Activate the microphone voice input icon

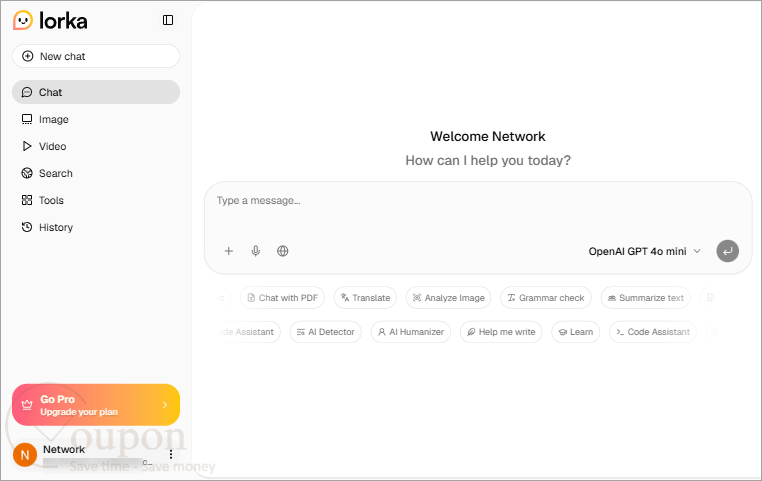click(256, 251)
